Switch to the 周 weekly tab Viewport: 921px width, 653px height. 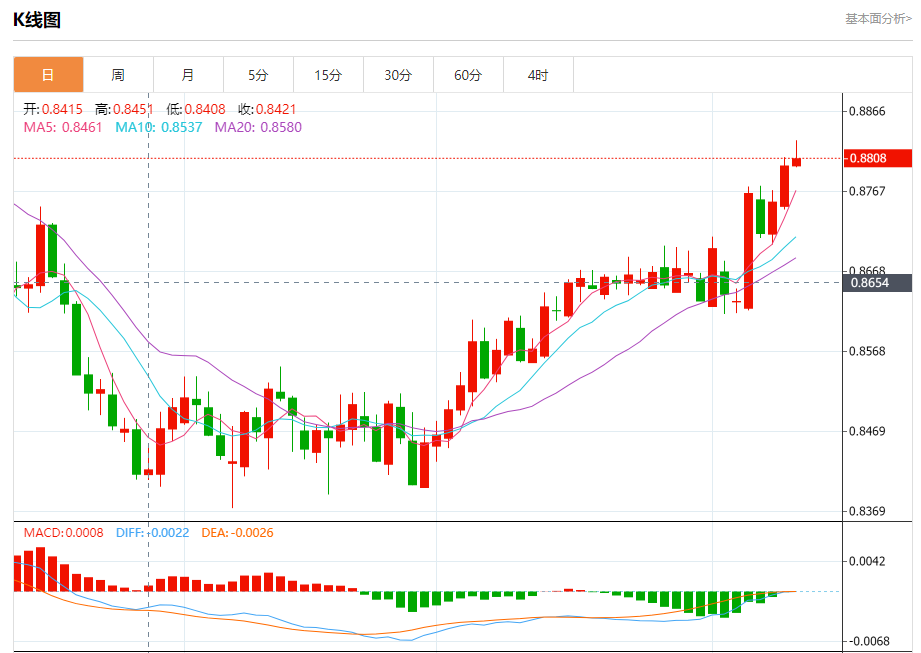click(118, 75)
